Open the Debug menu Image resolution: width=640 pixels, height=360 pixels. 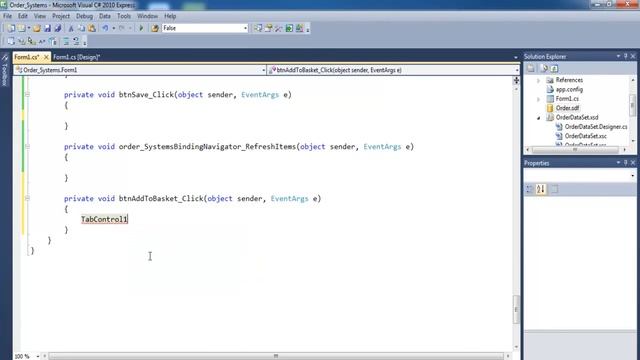tap(84, 16)
